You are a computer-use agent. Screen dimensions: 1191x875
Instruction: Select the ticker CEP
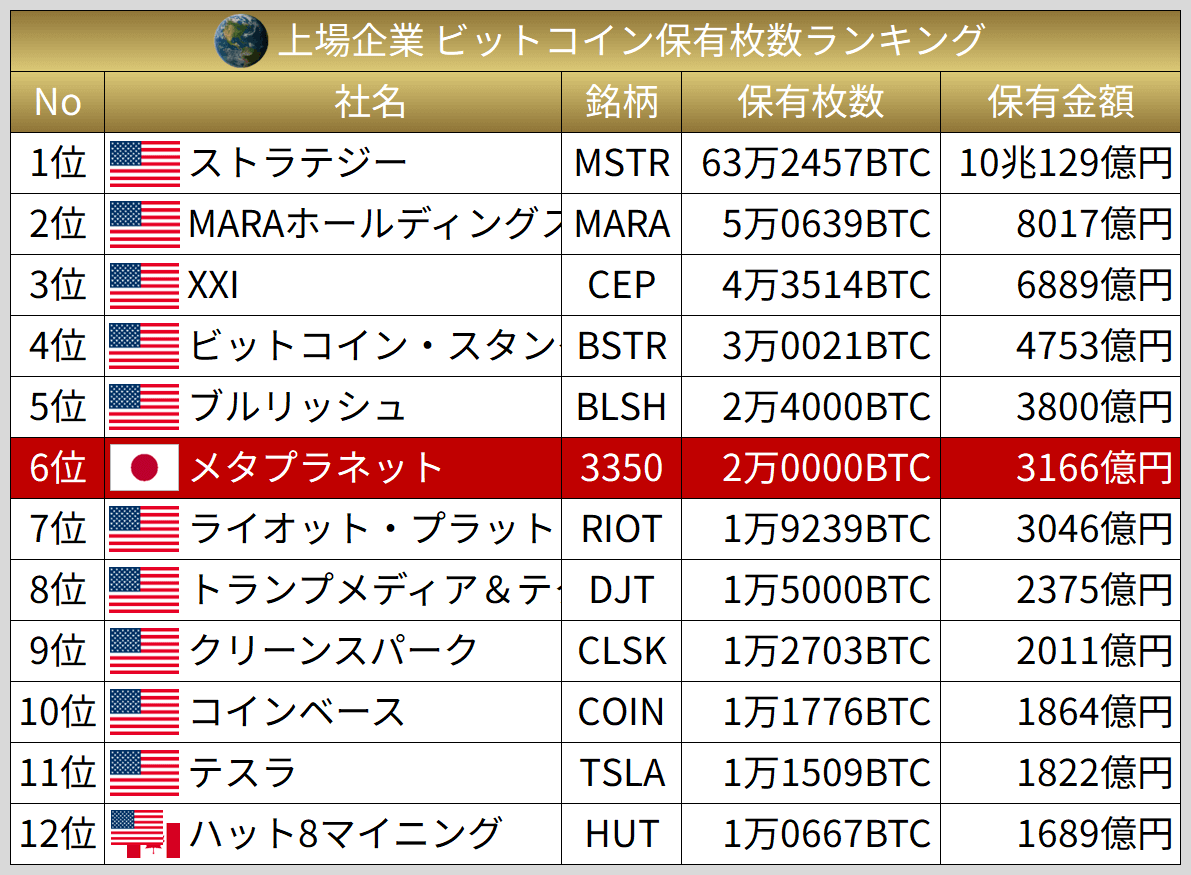click(x=621, y=286)
